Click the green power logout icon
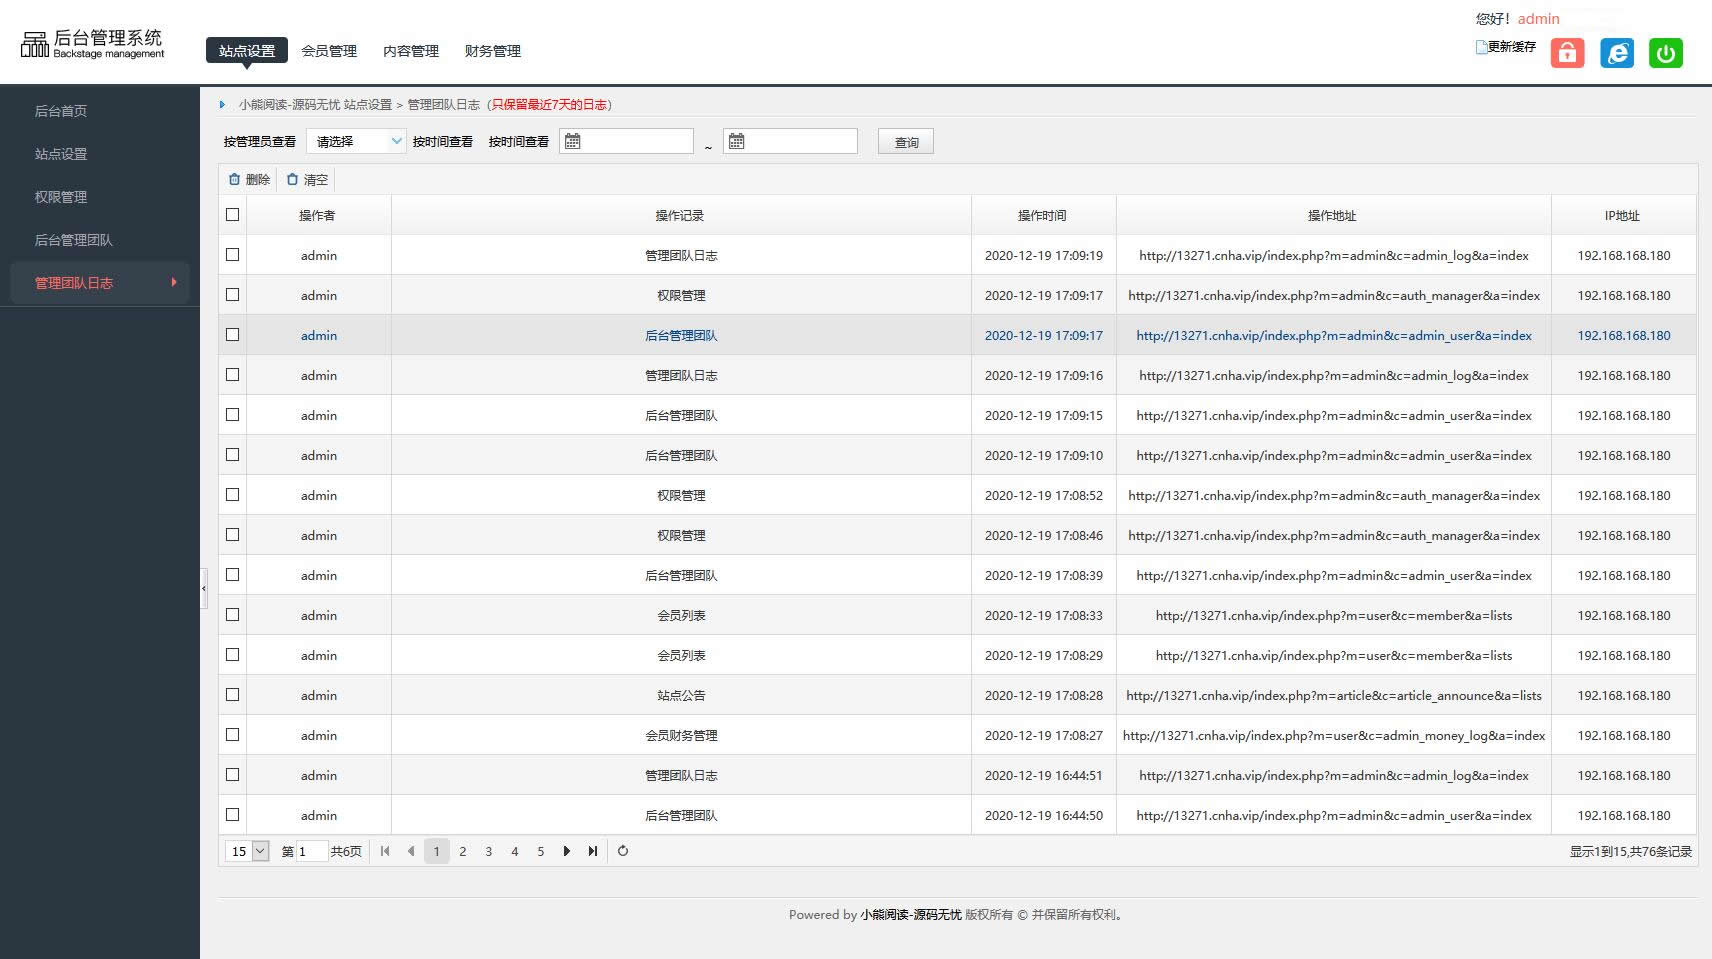Viewport: 1712px width, 959px height. pos(1666,53)
